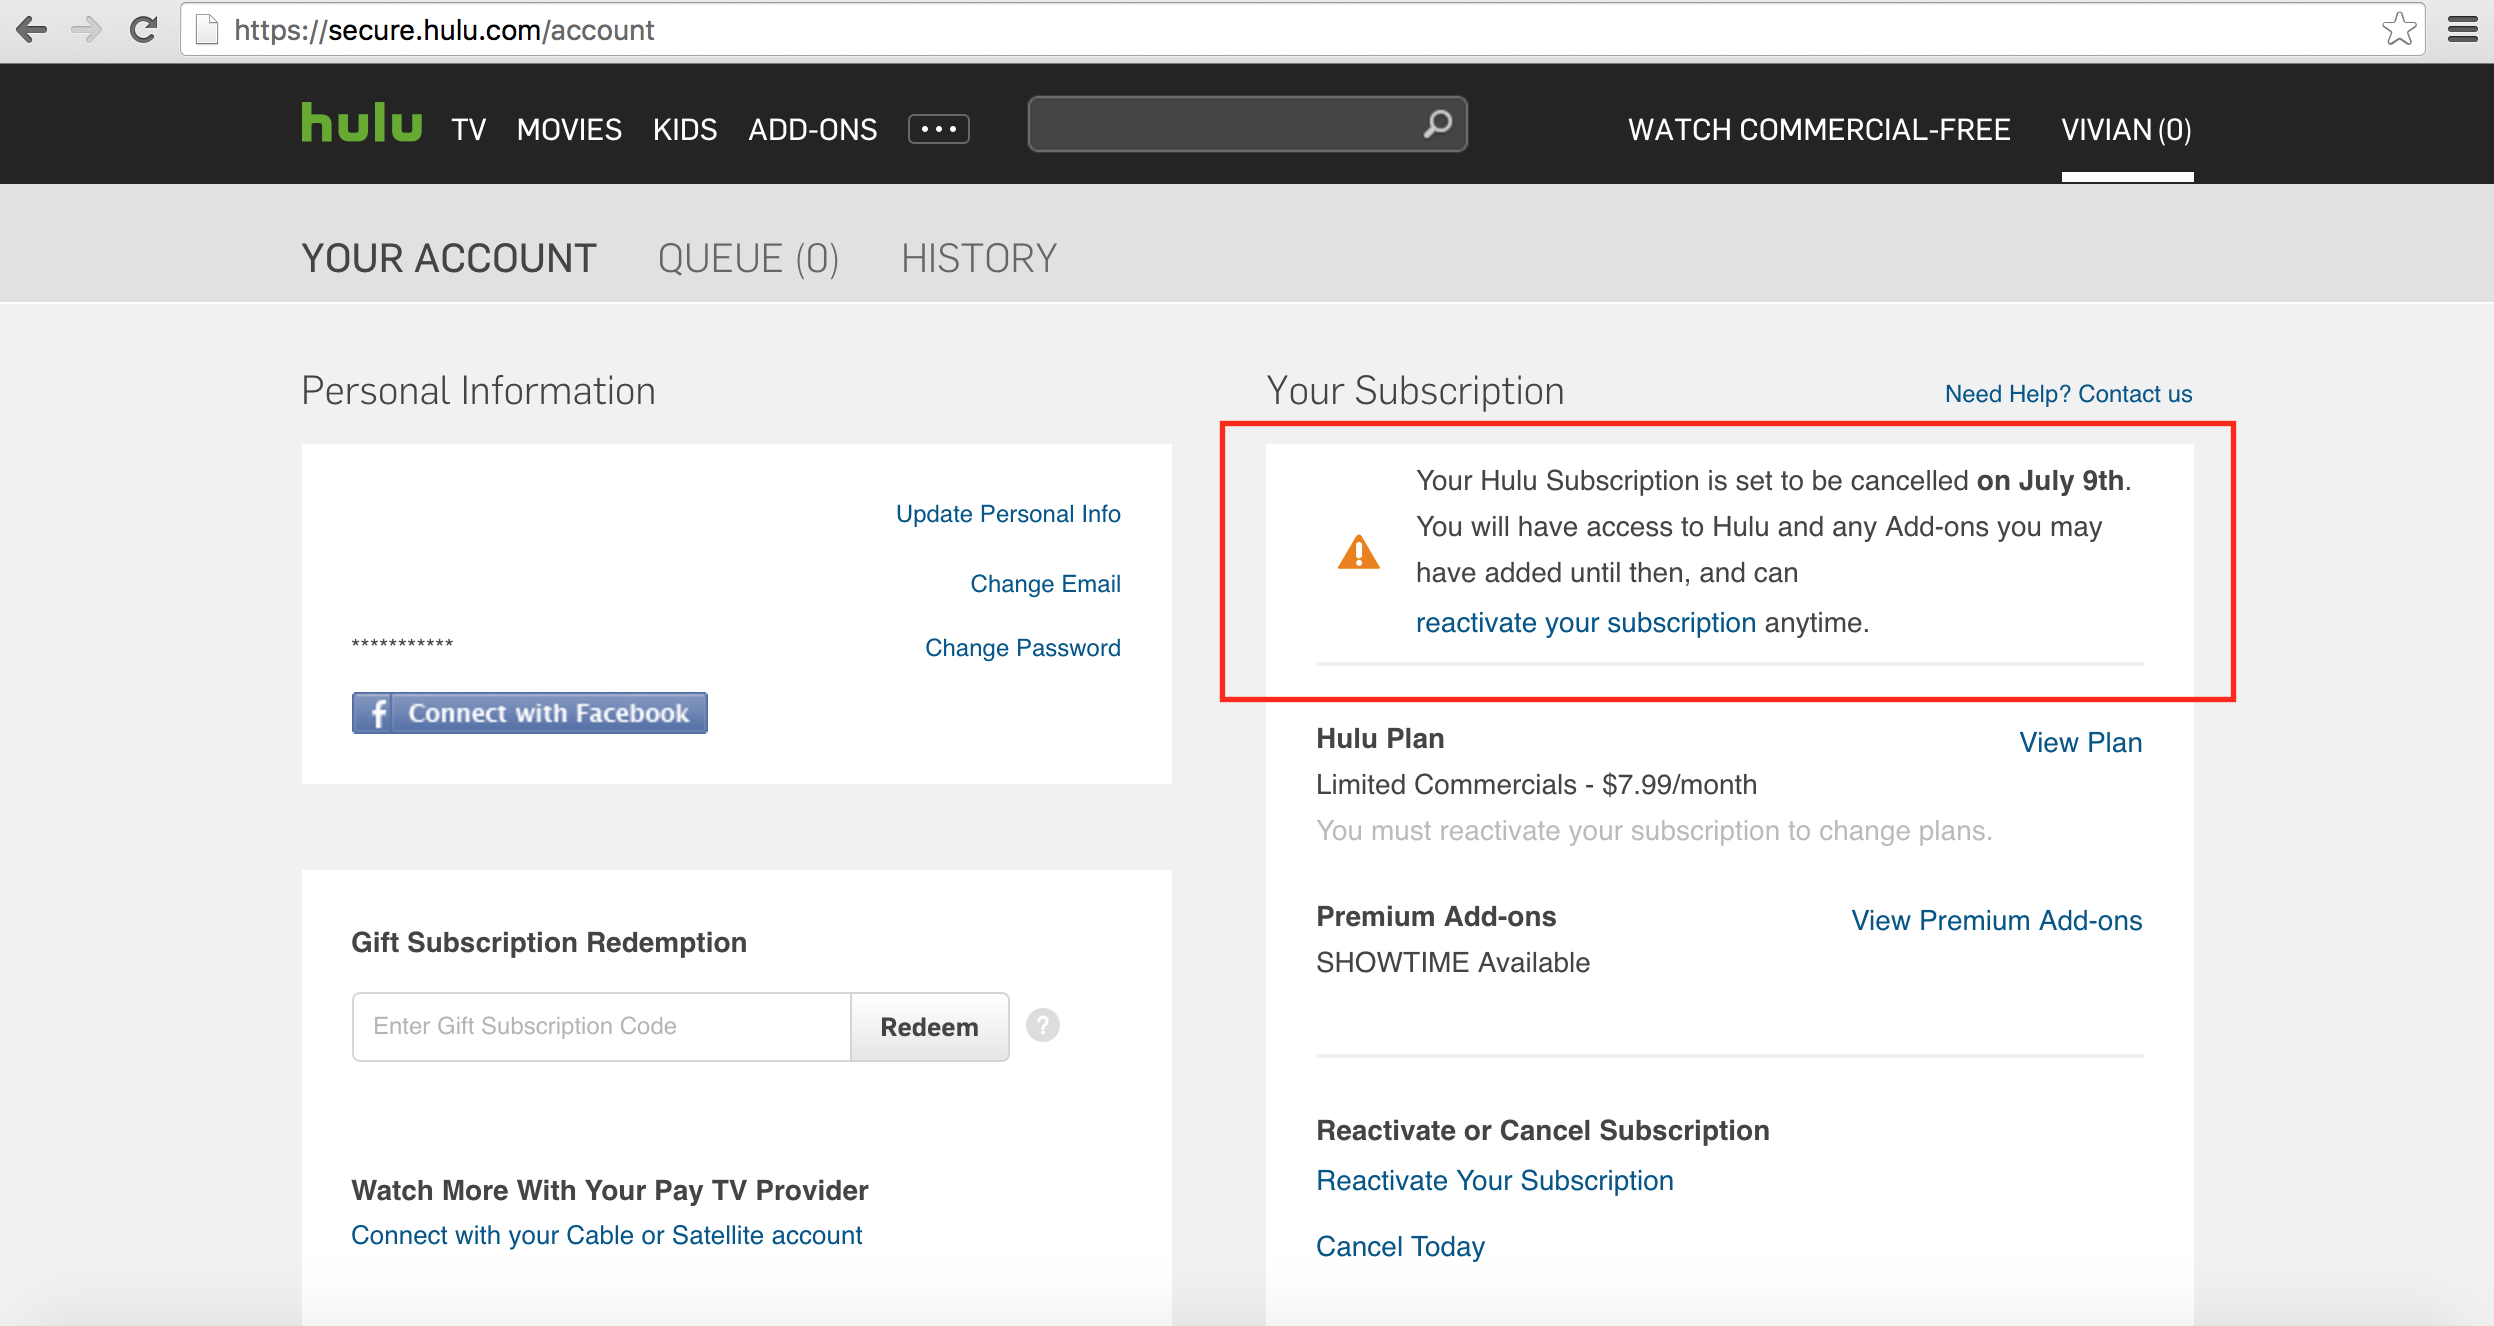Open Update Personal Info link

pyautogui.click(x=1008, y=514)
